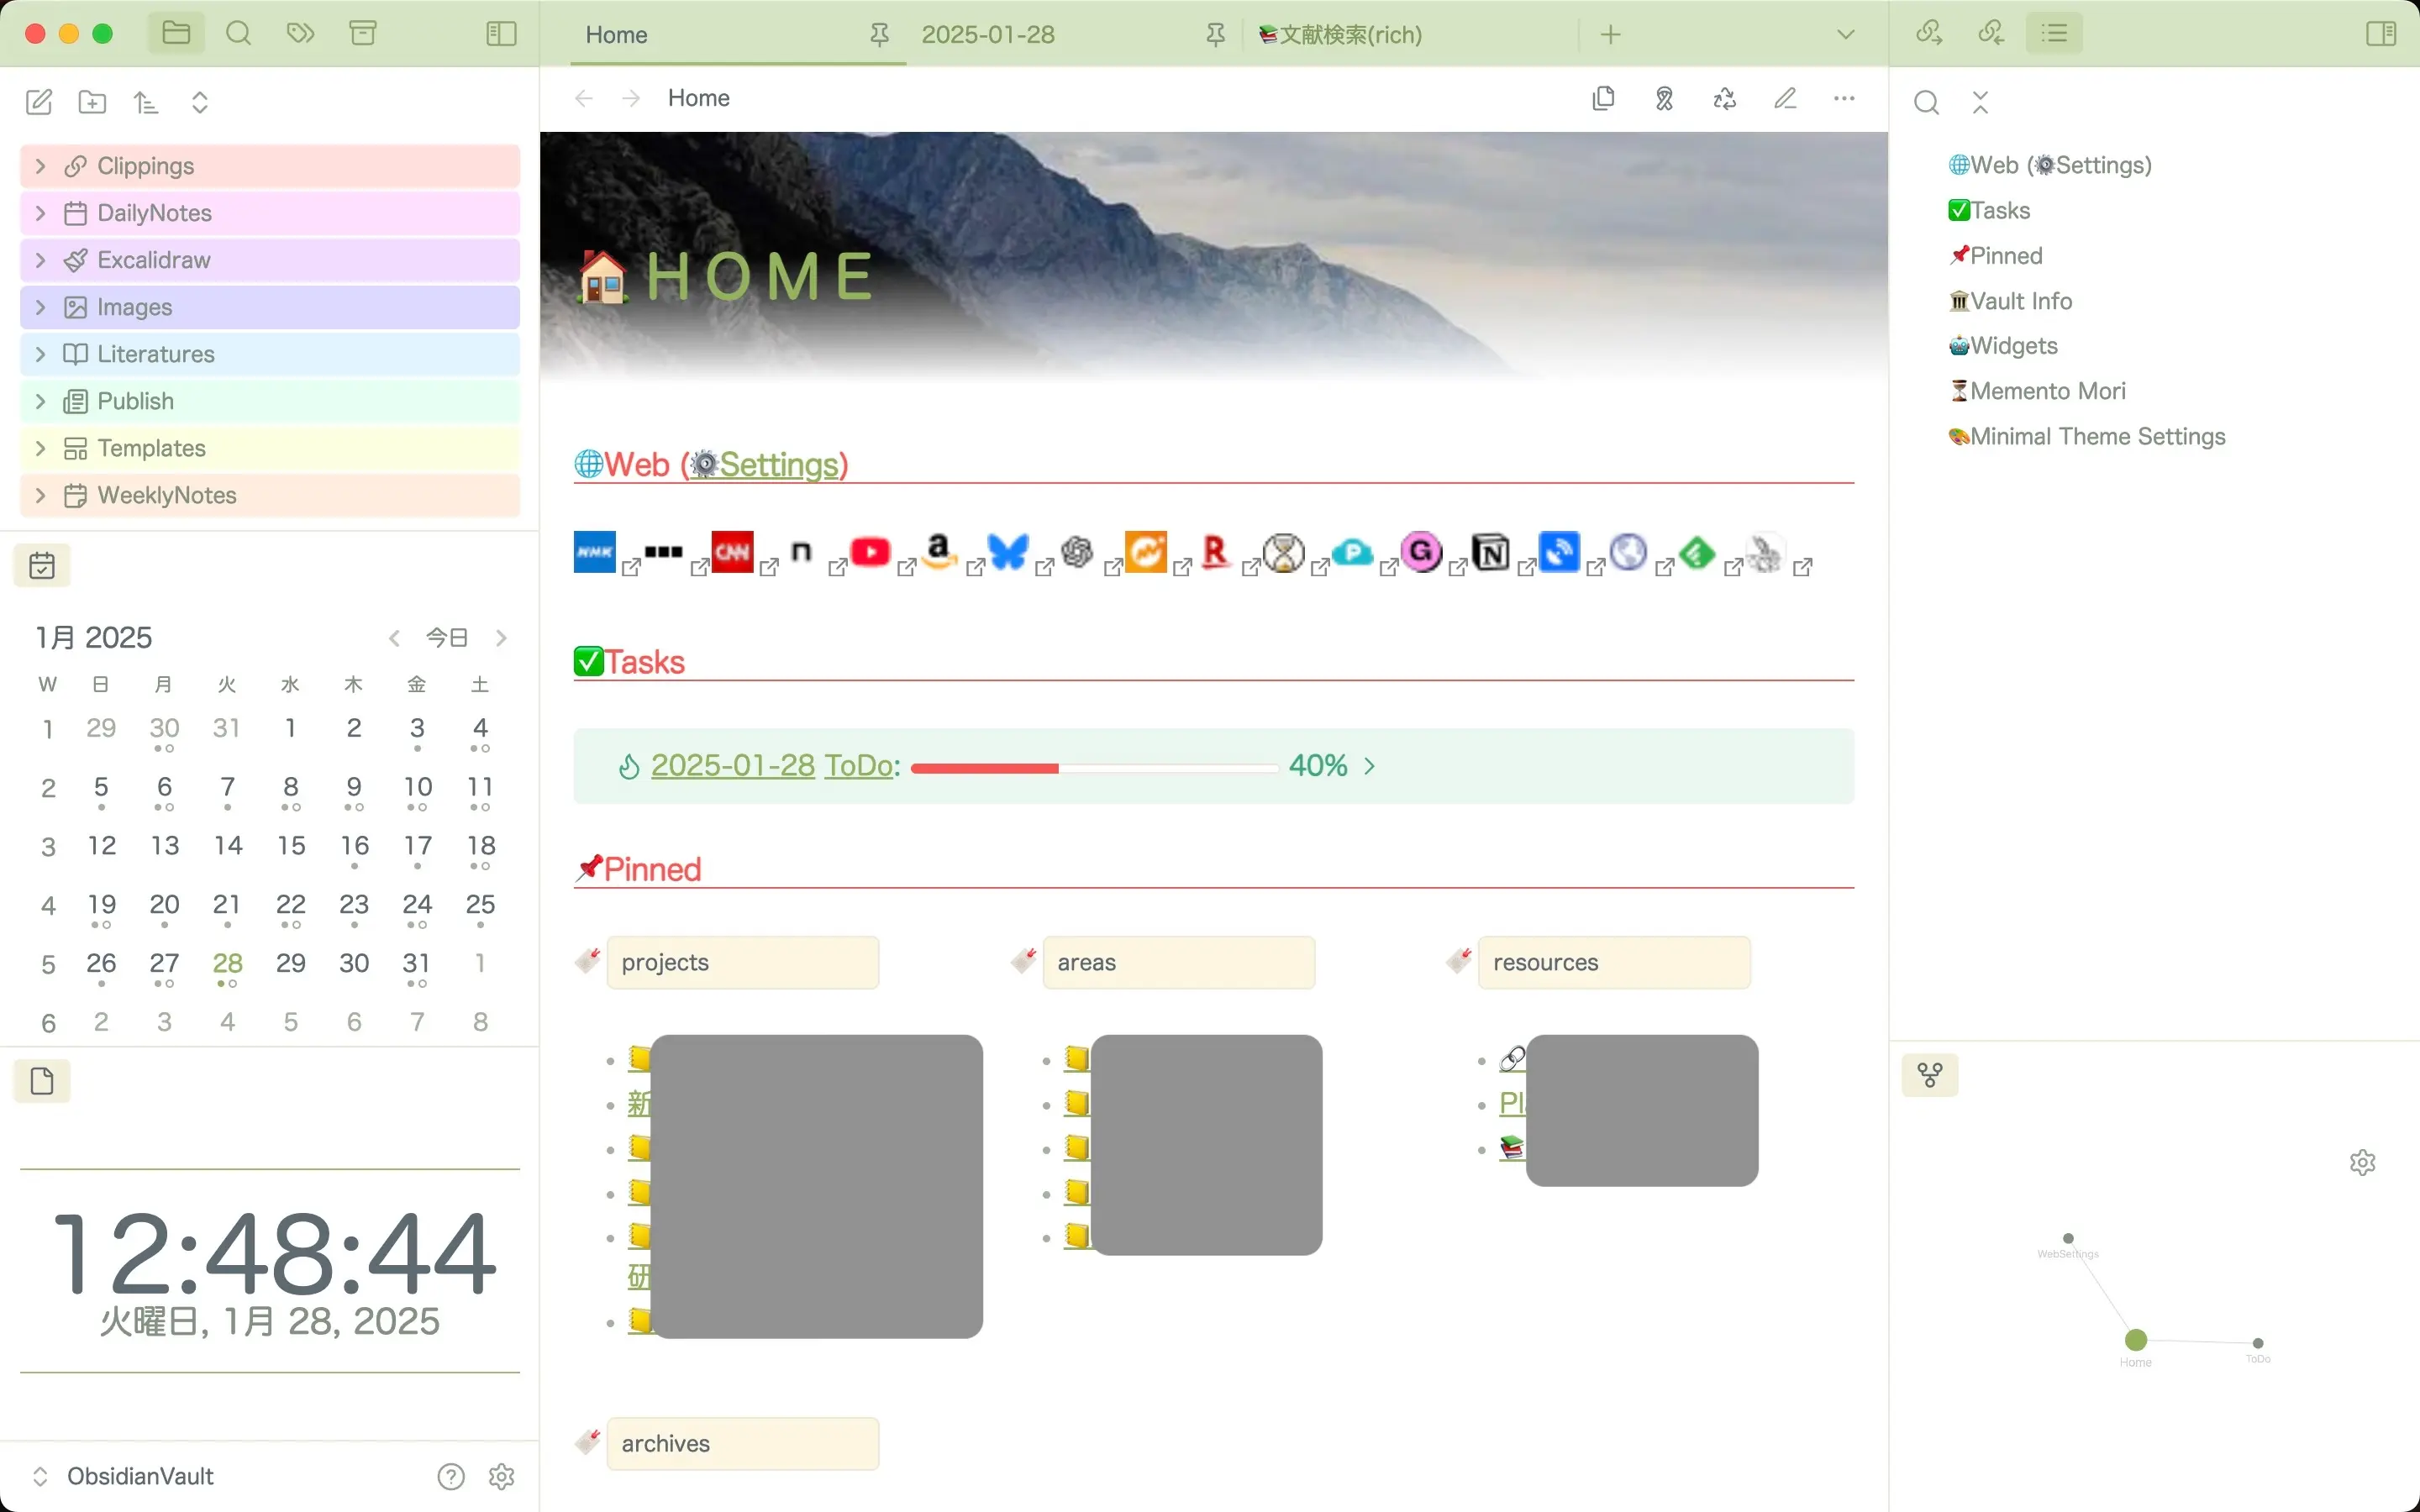Toggle the left sidebar collapse button

point(501,34)
